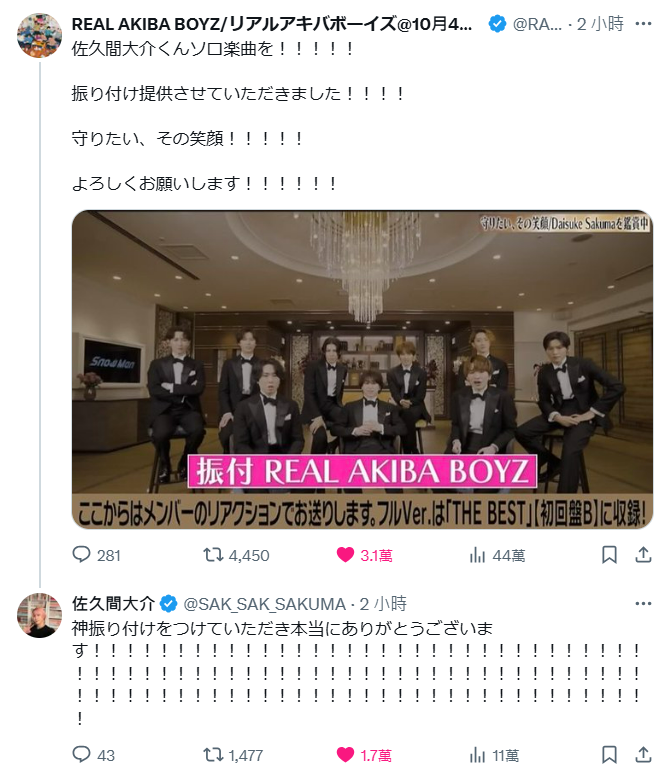668x776 pixels.
Task: Bookmark the REAL AKIBA BOYZ tweet
Action: 609,555
